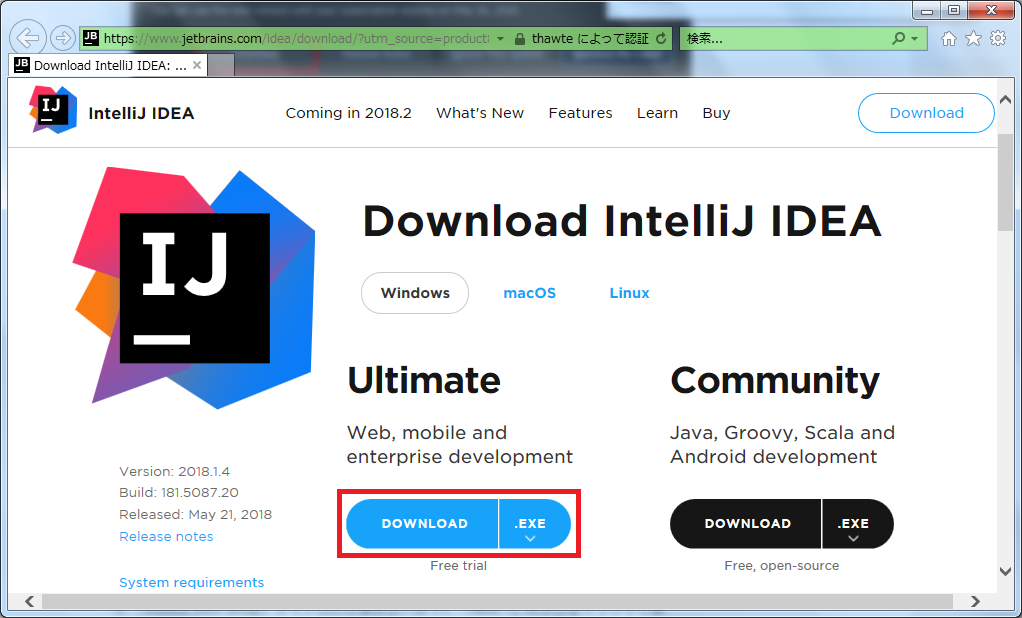Image resolution: width=1022 pixels, height=618 pixels.
Task: Click the search magnifier icon
Action: point(899,38)
